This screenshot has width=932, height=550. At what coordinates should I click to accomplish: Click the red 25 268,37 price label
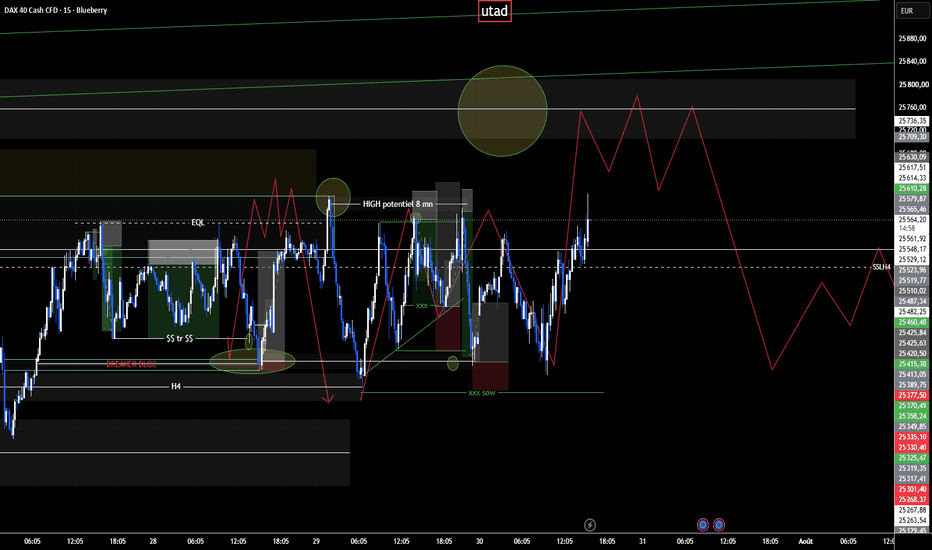tap(912, 499)
